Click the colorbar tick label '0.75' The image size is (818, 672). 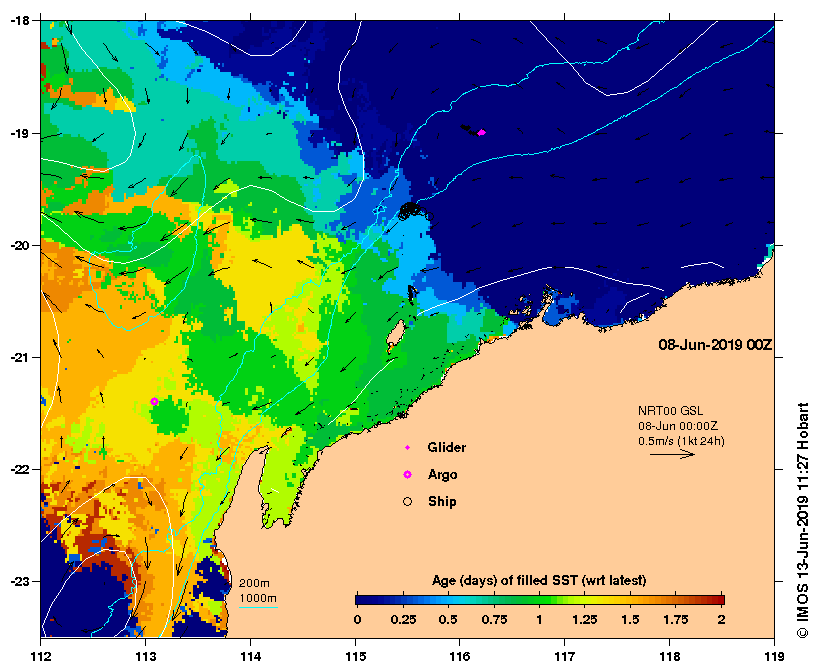(x=494, y=620)
